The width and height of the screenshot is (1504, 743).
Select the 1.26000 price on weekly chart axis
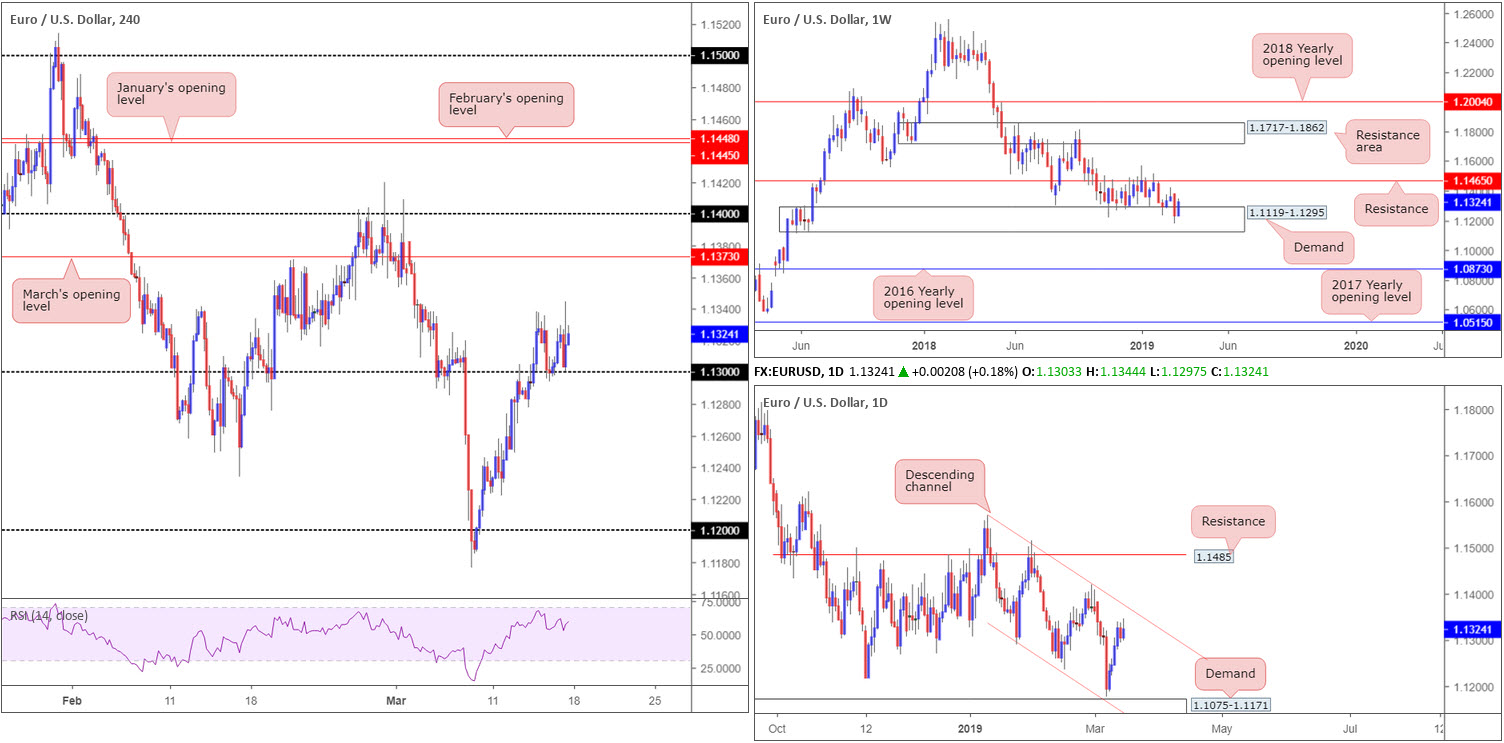pos(1475,14)
